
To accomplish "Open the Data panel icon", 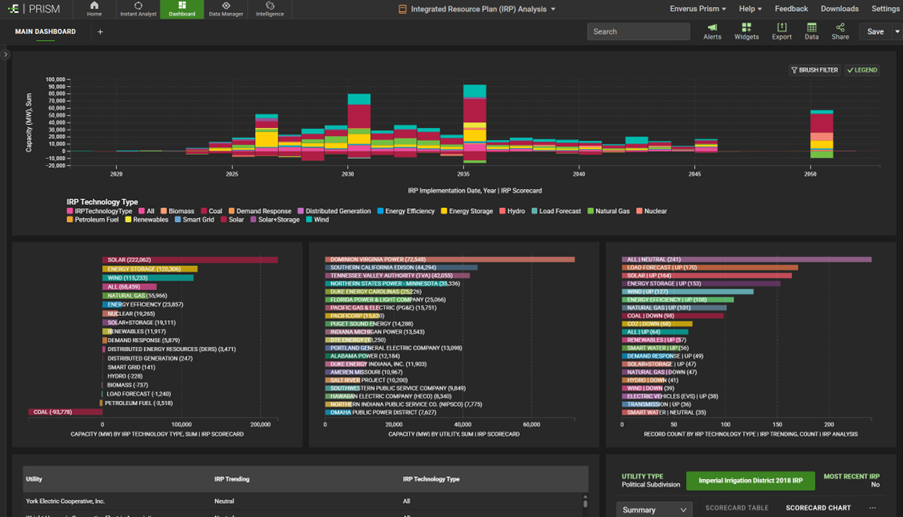I will [x=811, y=31].
